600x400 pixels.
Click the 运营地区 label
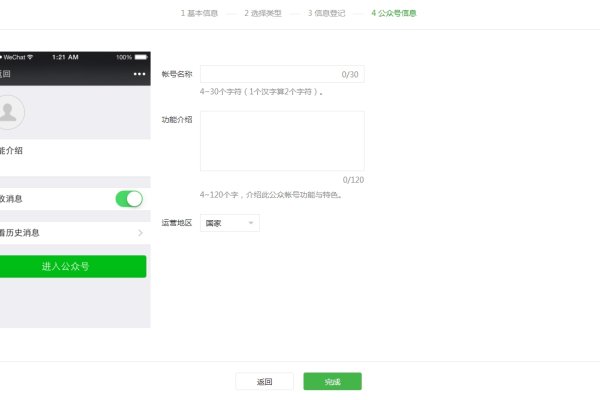177,223
